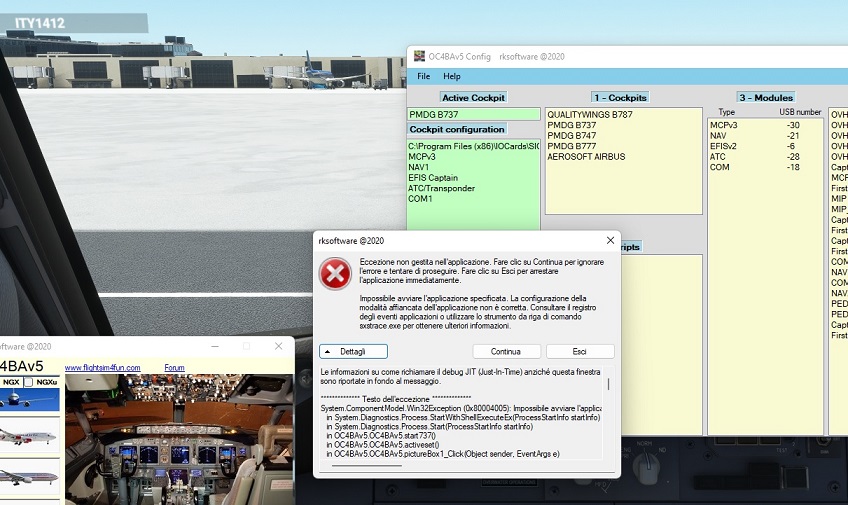Screen dimensions: 848x505
Task: Click the exception details vertical scrollbar
Action: [x=608, y=385]
